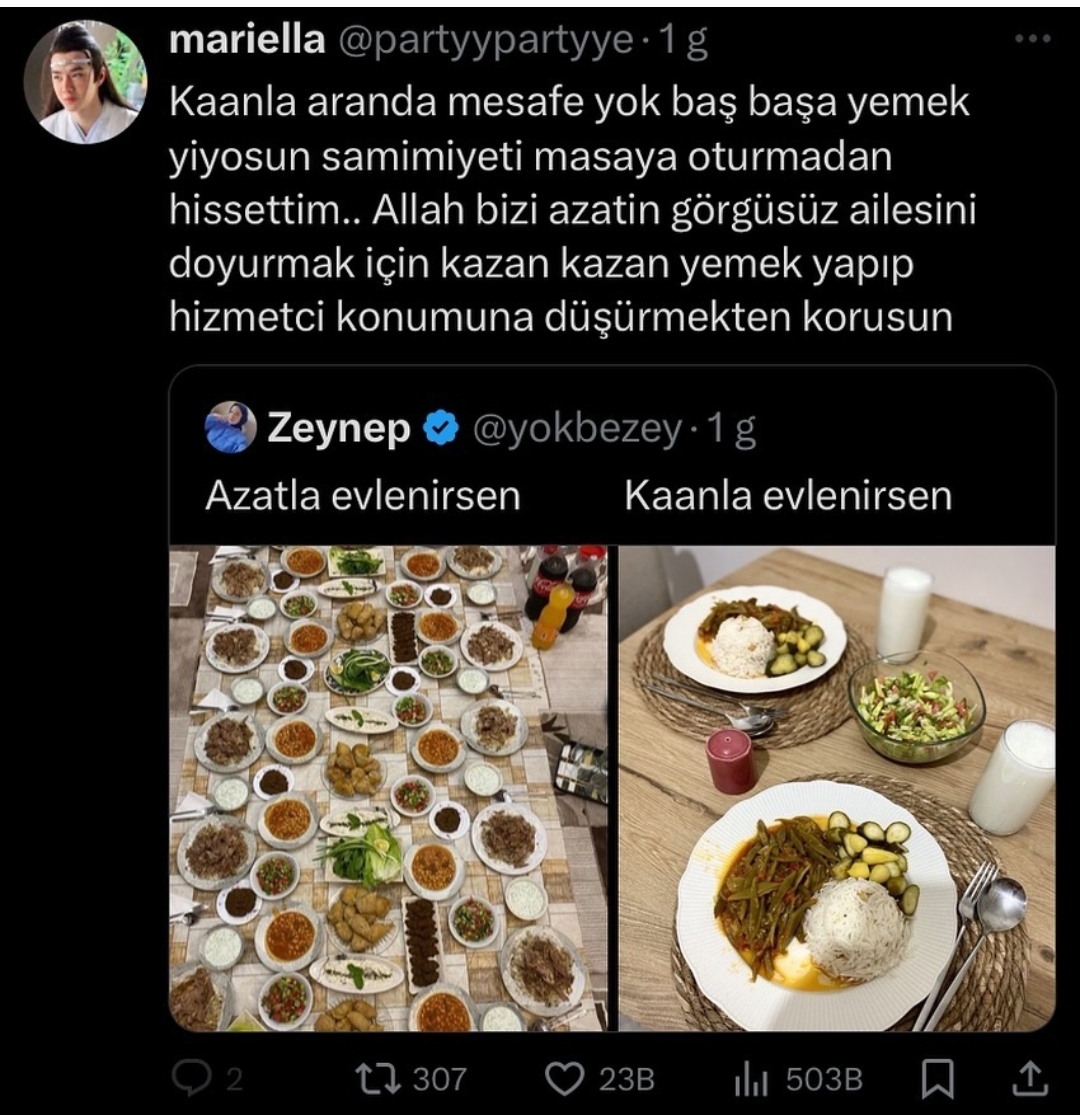
Task: Open the three-dot more options menu
Action: click(x=1031, y=40)
